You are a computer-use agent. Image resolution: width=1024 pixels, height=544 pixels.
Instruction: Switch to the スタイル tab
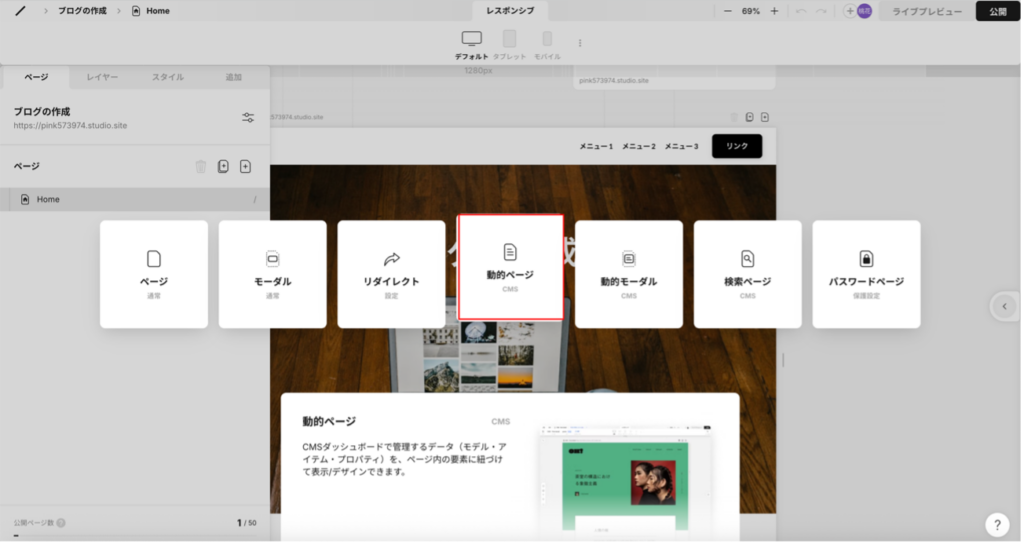(168, 77)
